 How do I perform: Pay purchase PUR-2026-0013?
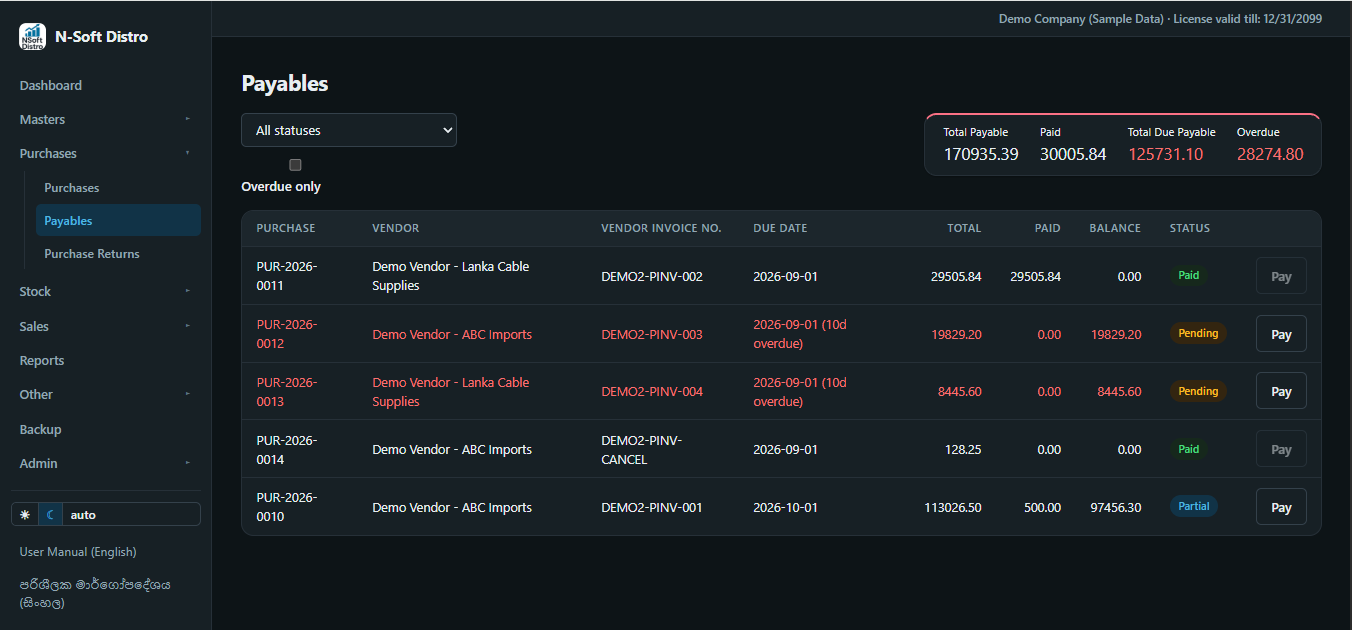1281,391
